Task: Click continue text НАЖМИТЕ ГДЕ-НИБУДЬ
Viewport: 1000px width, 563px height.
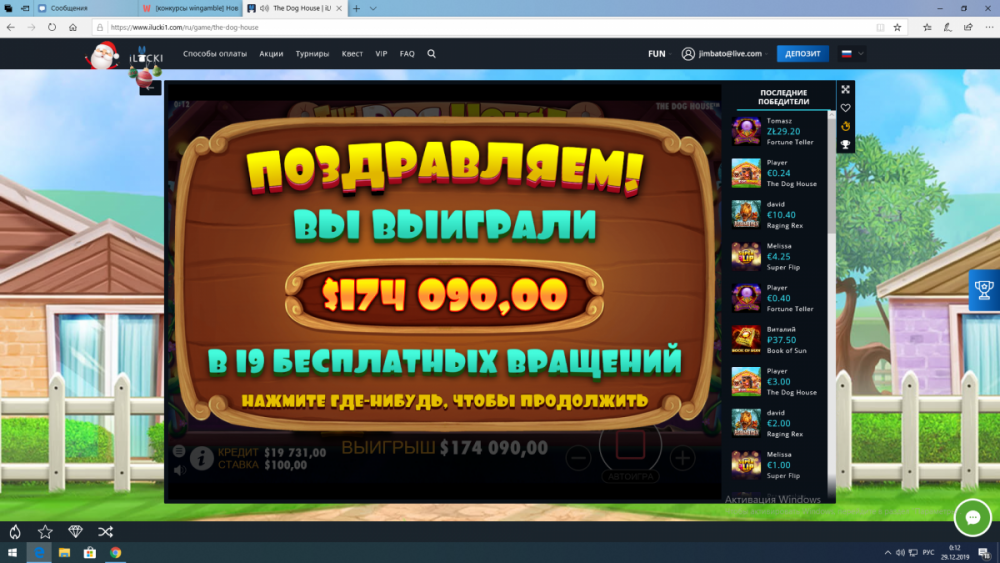Action: (x=445, y=401)
